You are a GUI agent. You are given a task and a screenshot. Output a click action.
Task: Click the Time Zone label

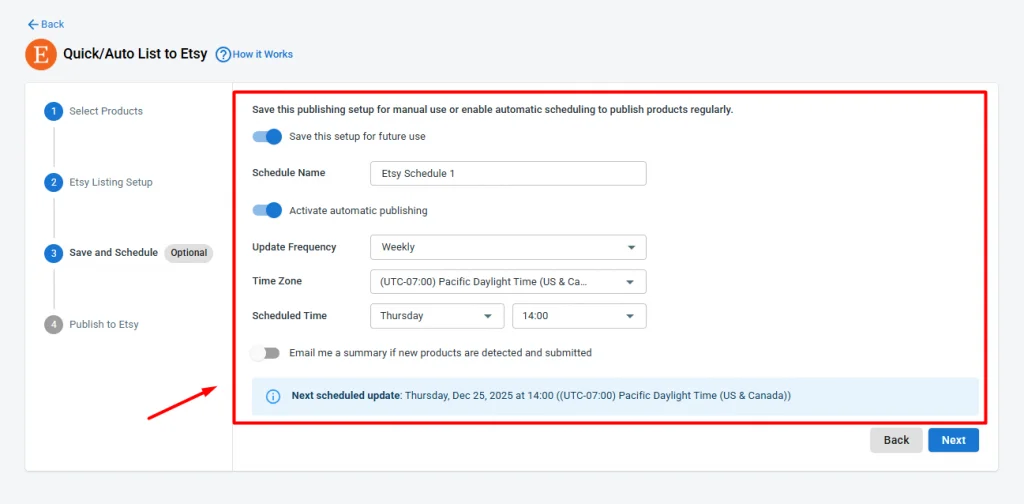click(277, 281)
